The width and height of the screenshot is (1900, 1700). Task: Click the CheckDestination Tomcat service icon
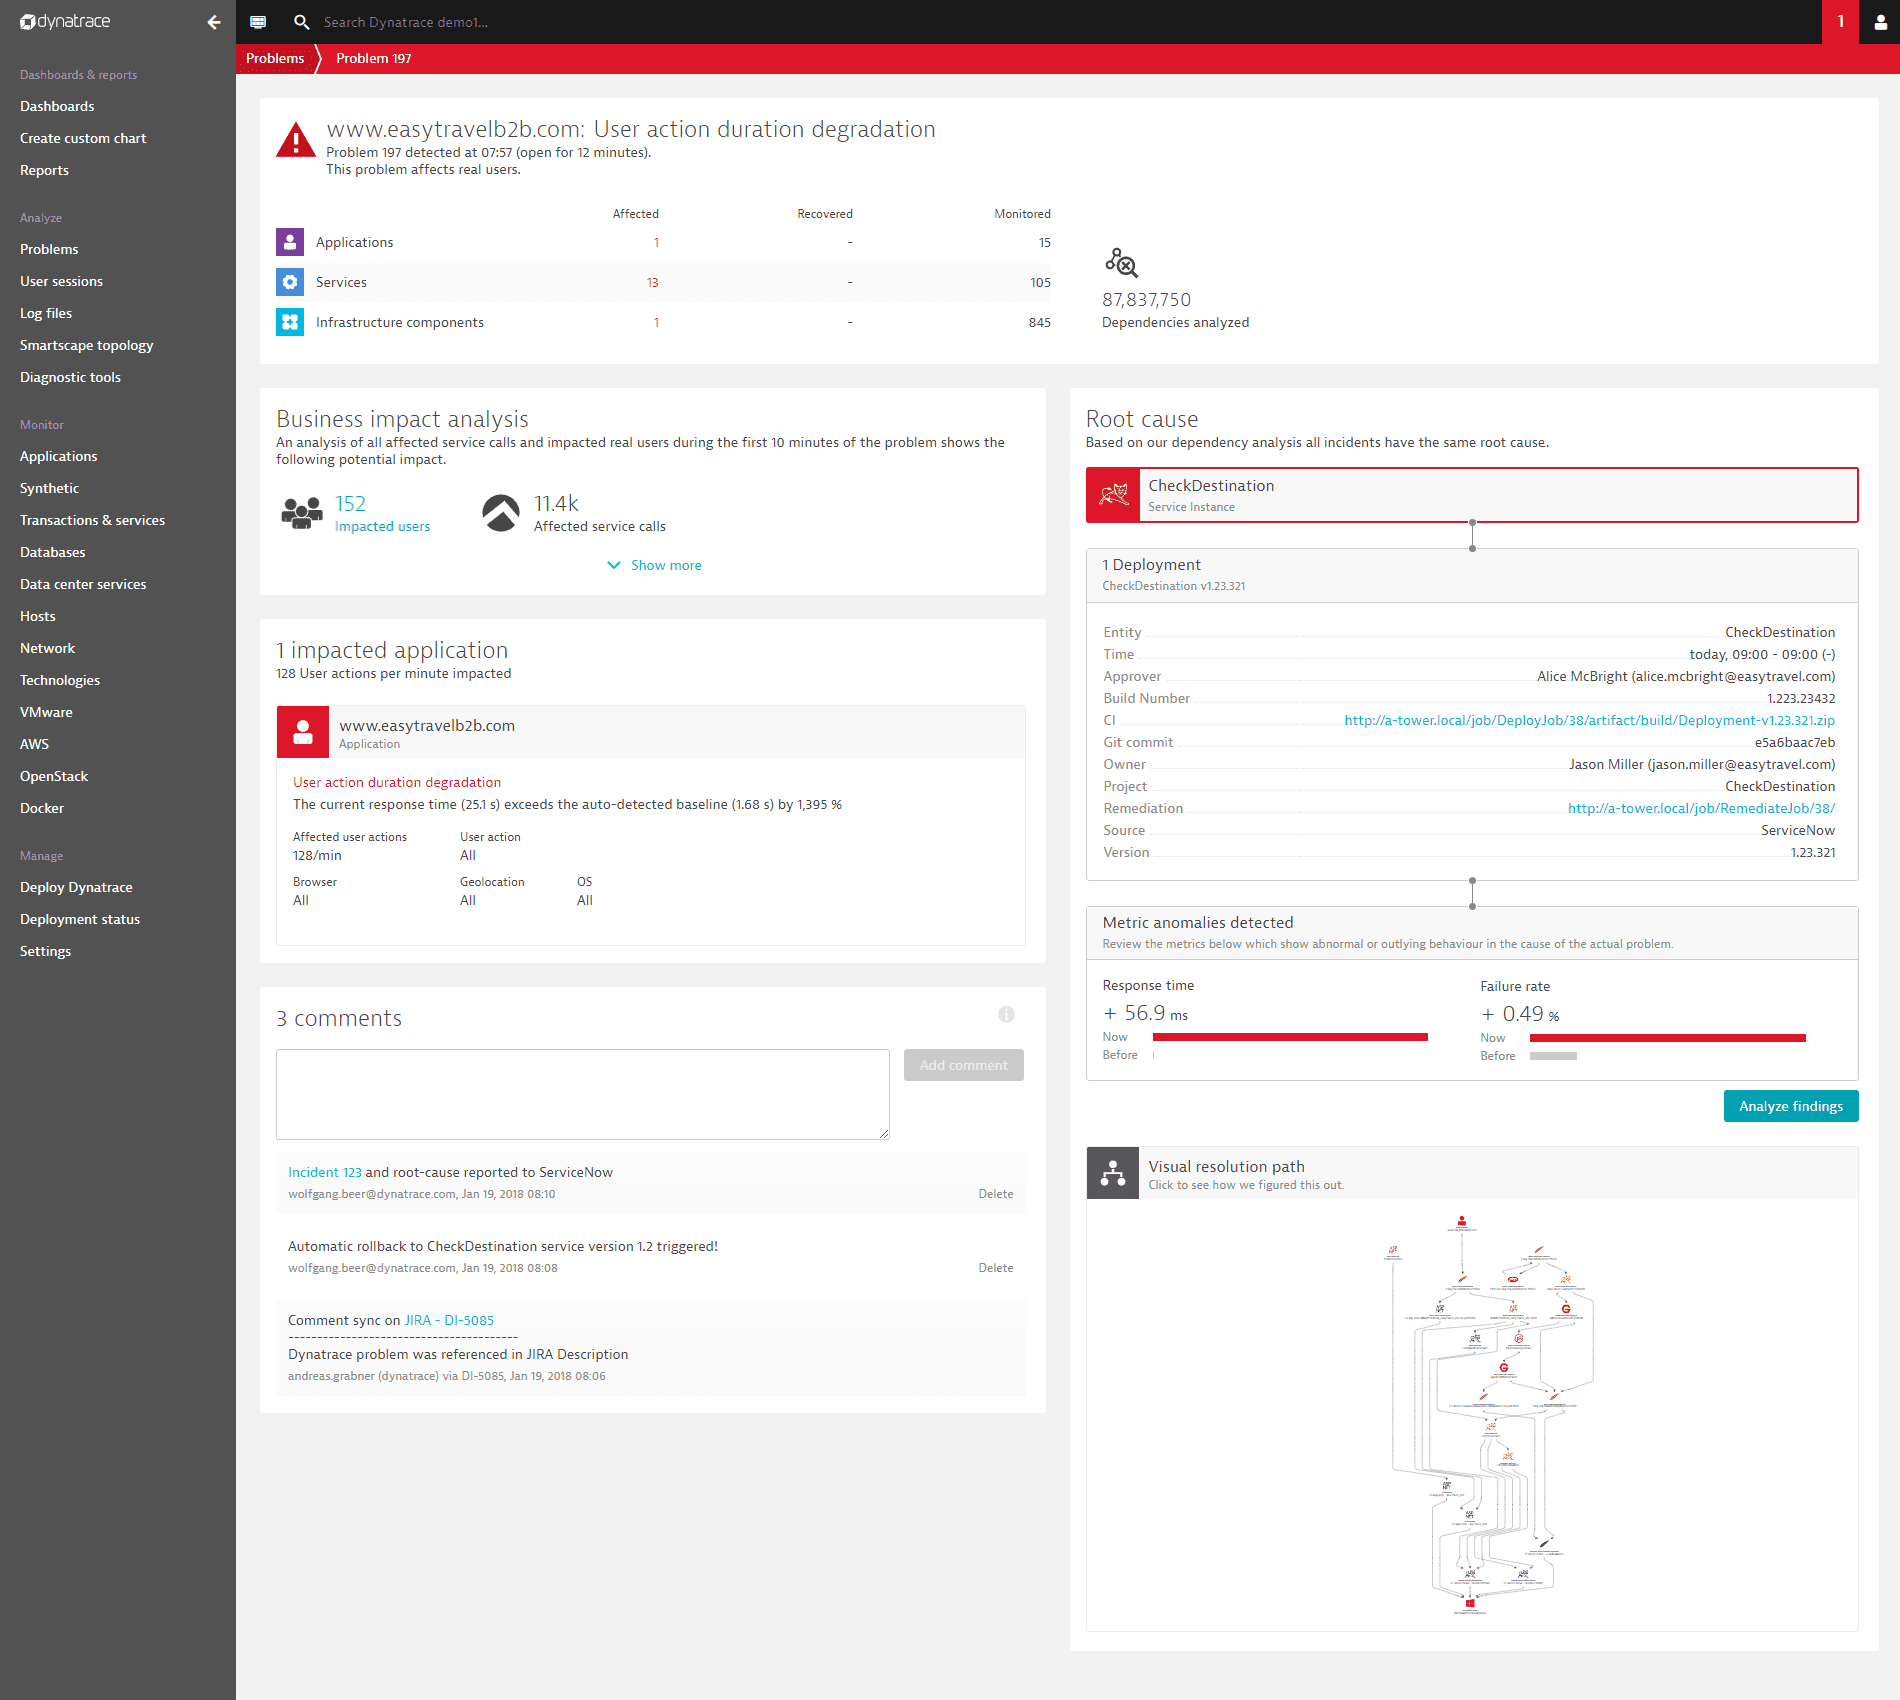click(x=1114, y=495)
